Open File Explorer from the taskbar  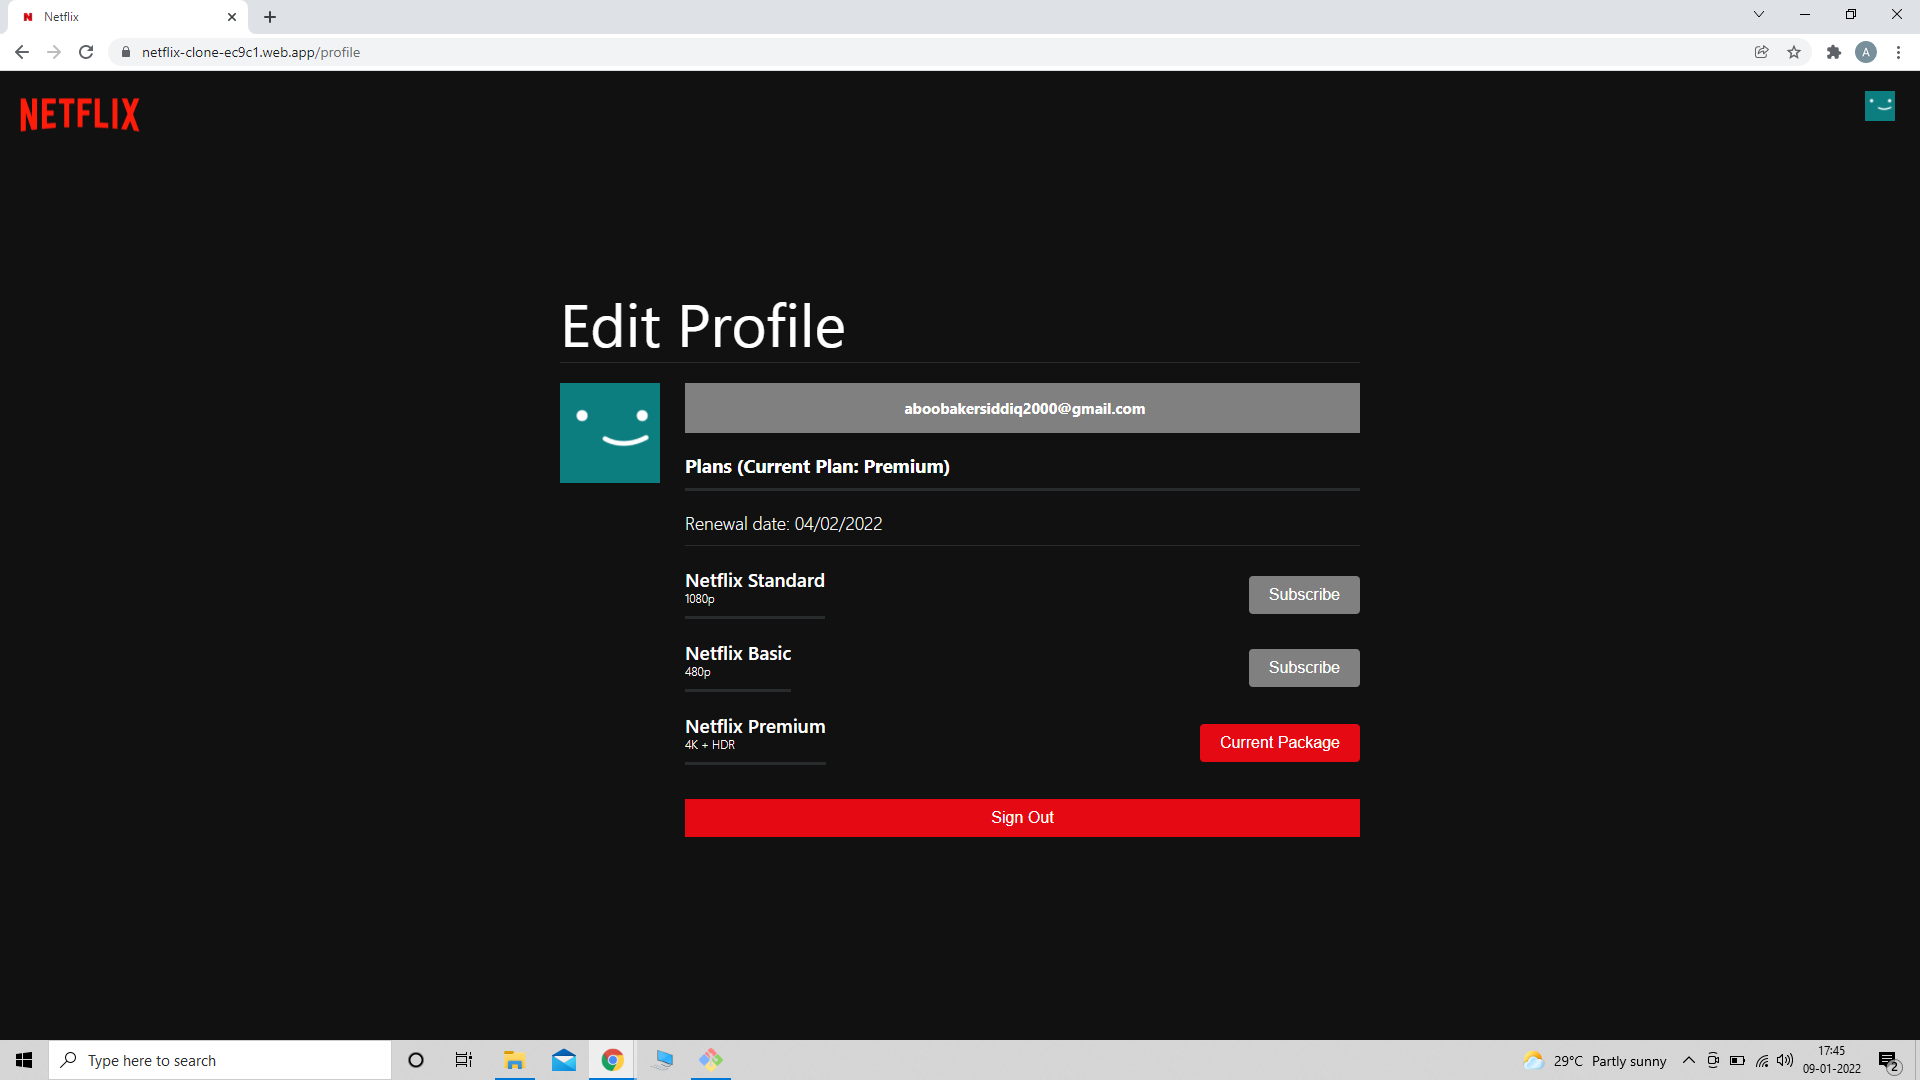pos(514,1060)
